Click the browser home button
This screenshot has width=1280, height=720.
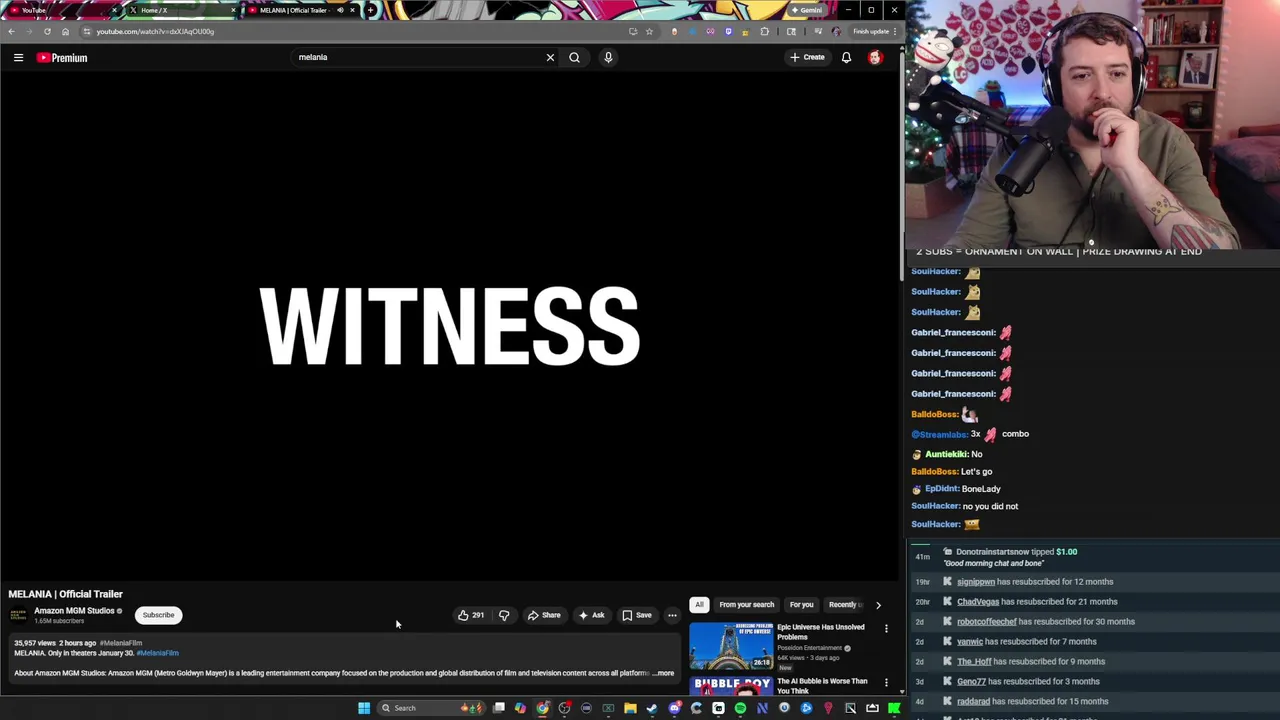pos(66,31)
